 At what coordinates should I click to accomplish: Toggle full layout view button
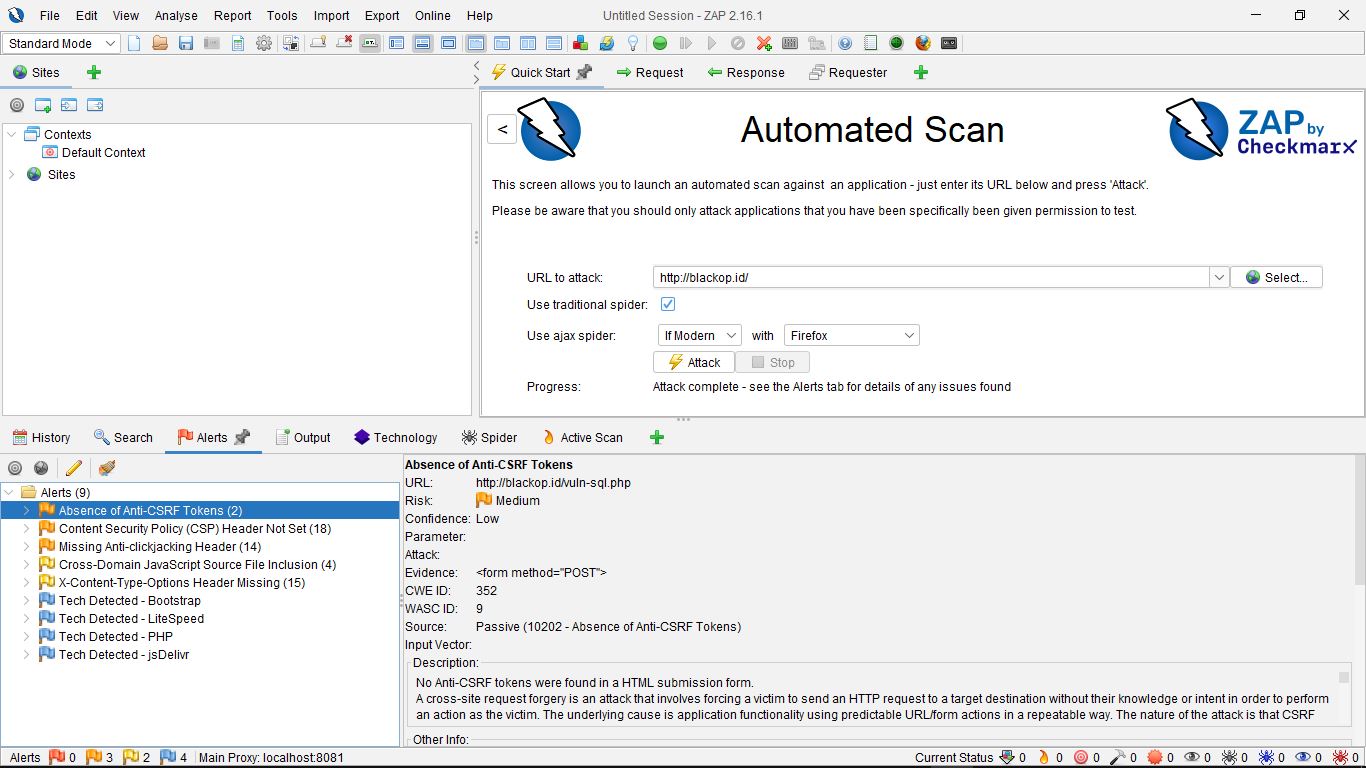click(449, 43)
